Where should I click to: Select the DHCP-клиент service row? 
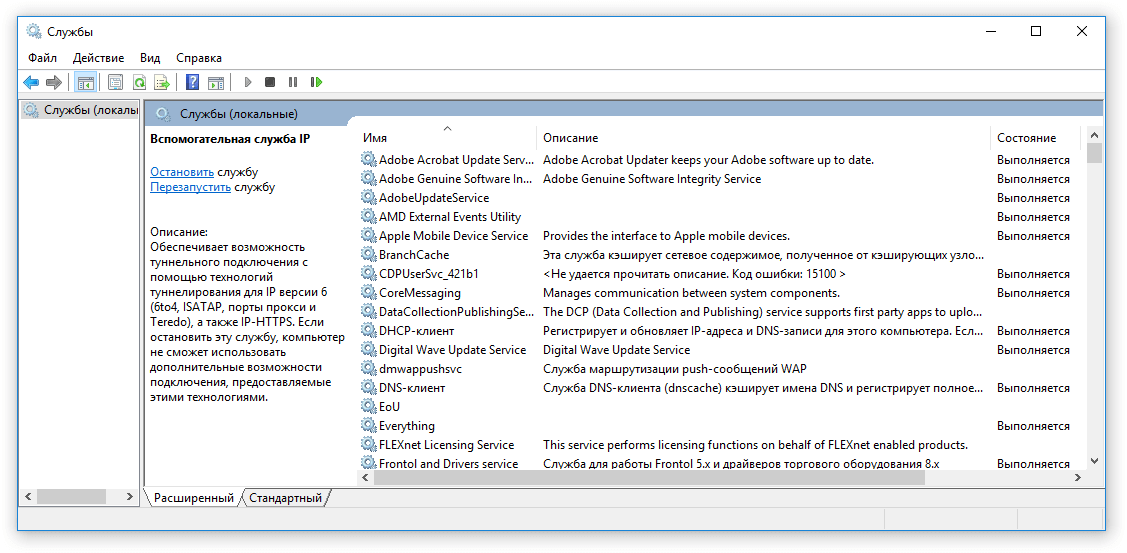point(416,331)
